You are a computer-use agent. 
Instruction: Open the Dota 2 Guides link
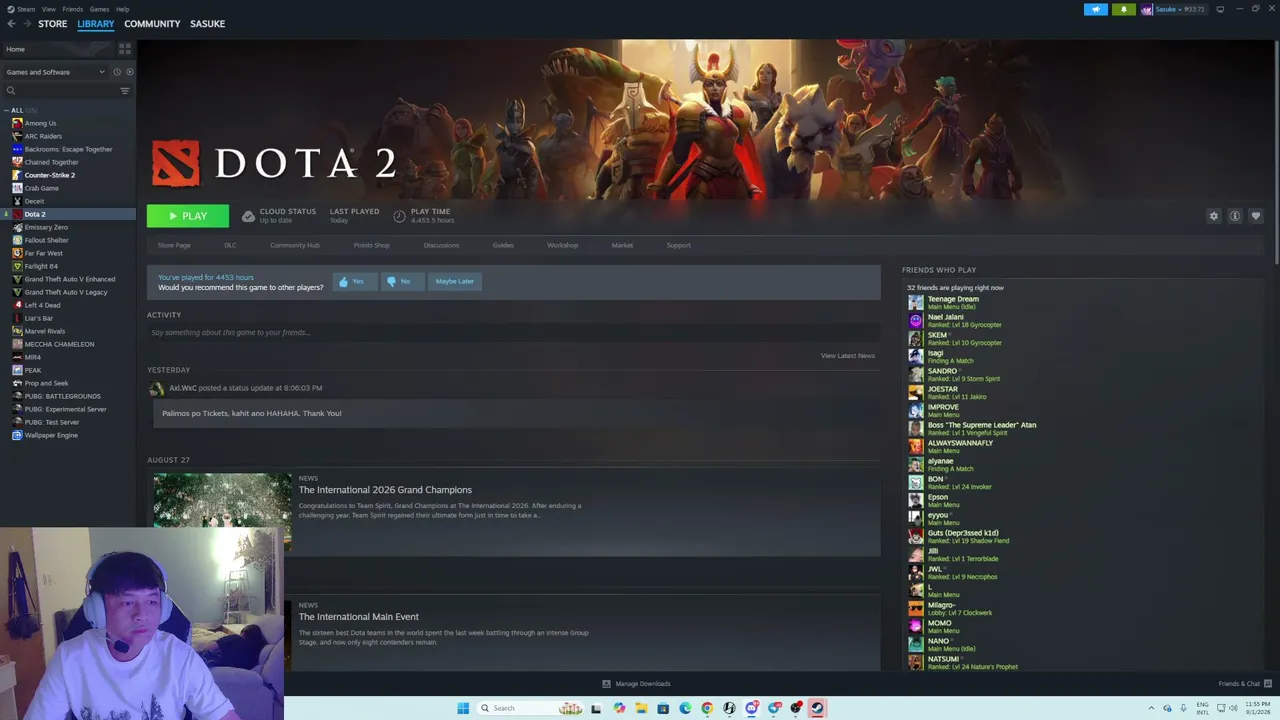point(503,245)
